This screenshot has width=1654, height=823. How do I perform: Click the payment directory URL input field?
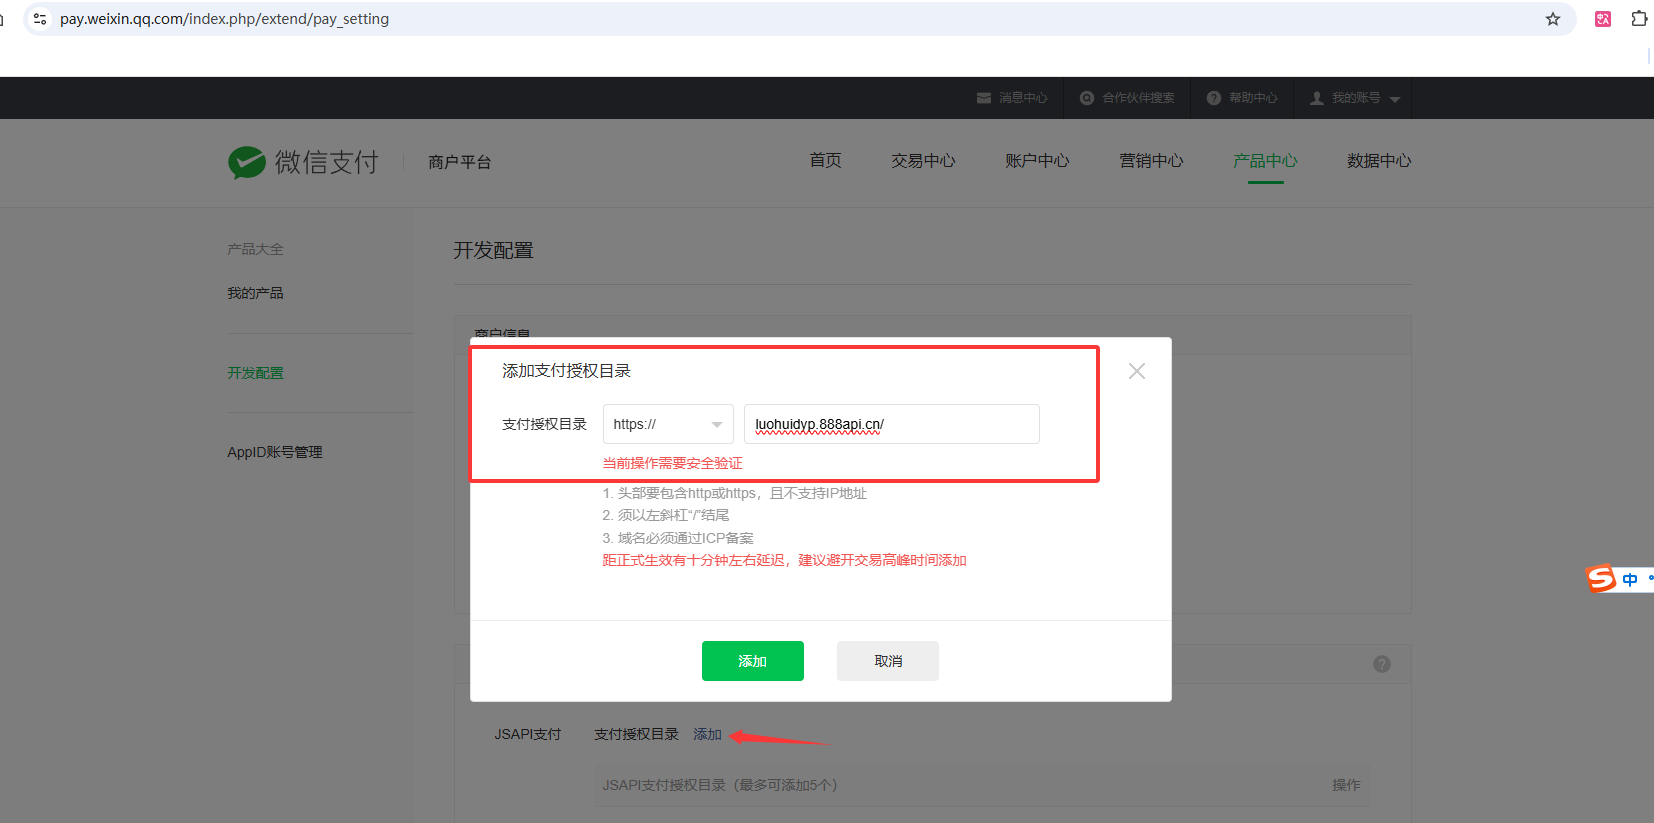coord(890,424)
